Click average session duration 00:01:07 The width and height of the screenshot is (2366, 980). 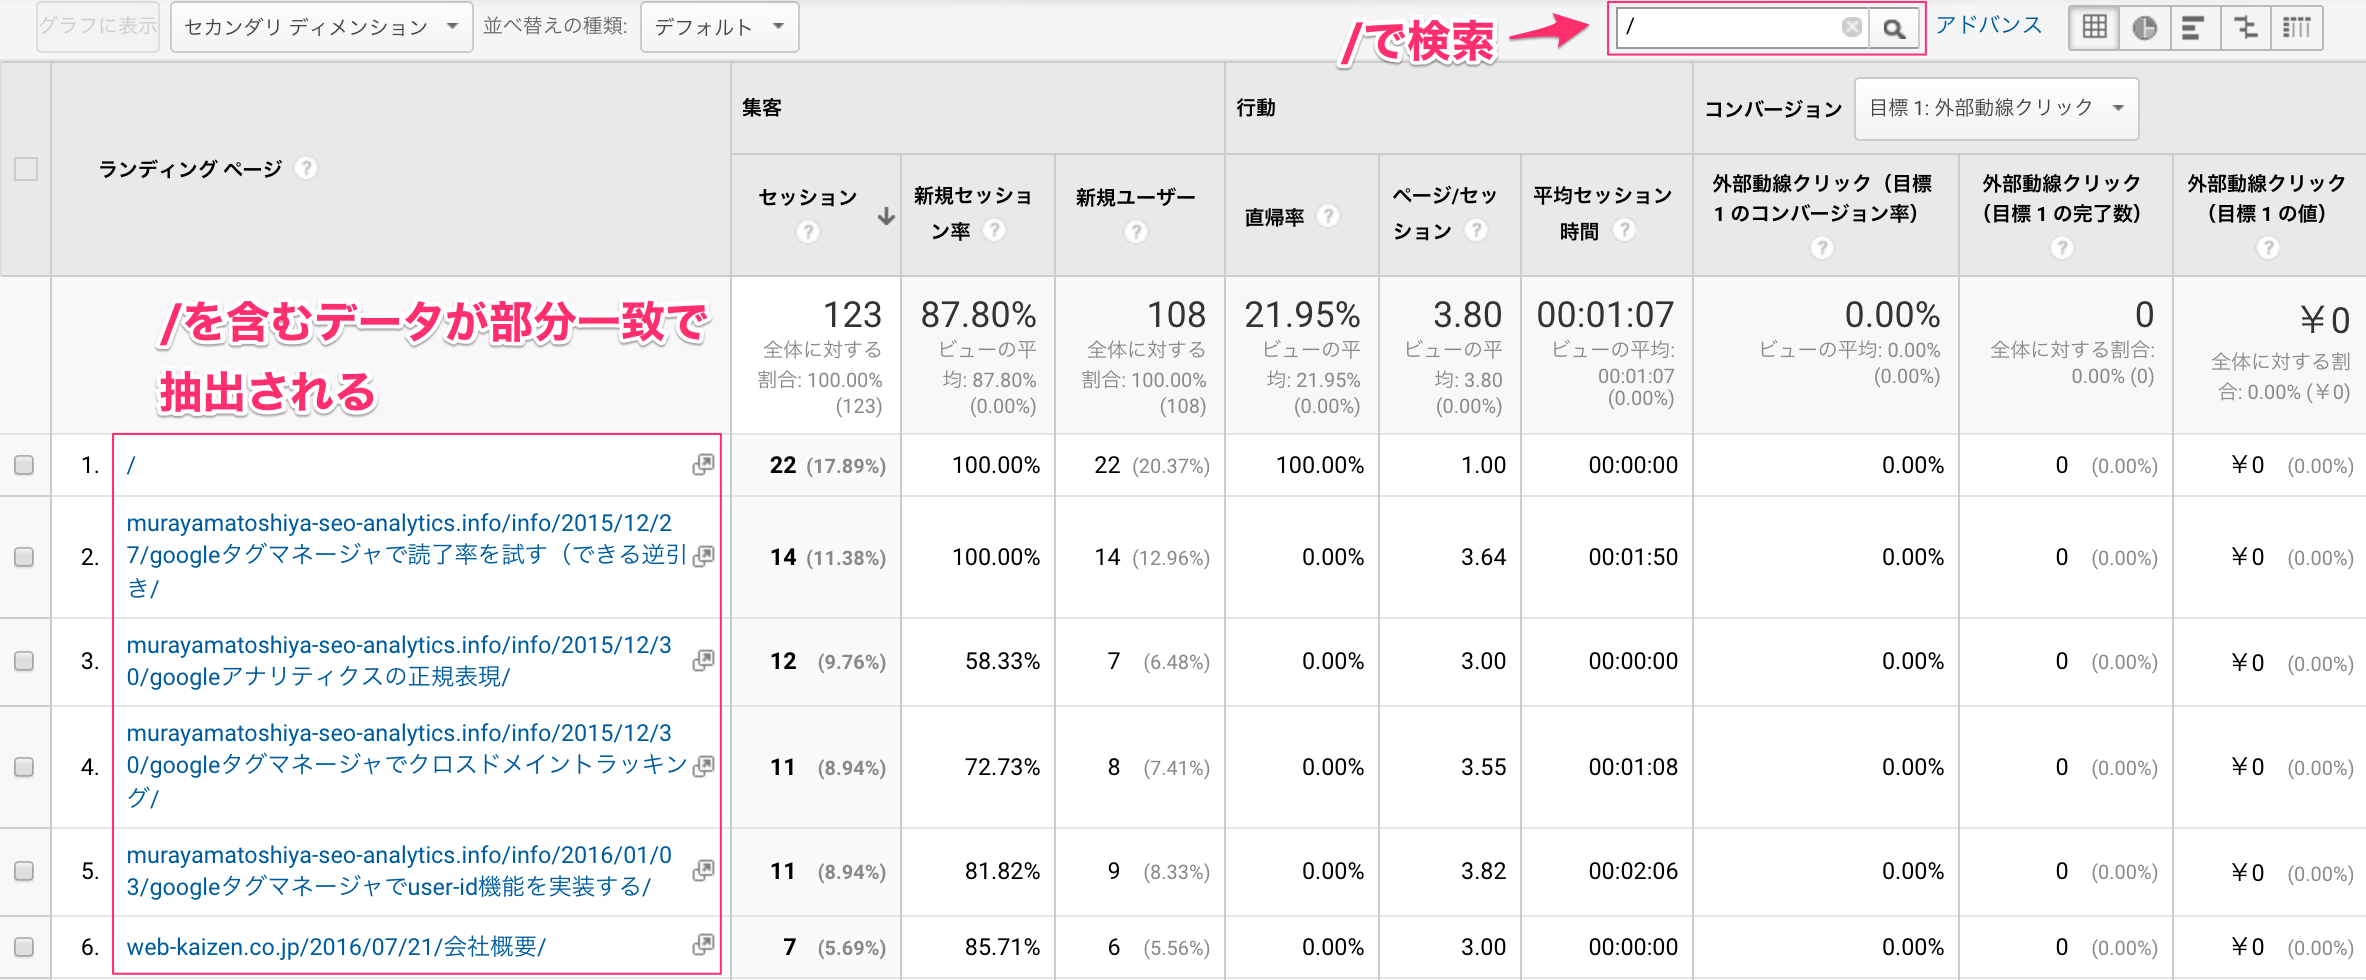1605,315
